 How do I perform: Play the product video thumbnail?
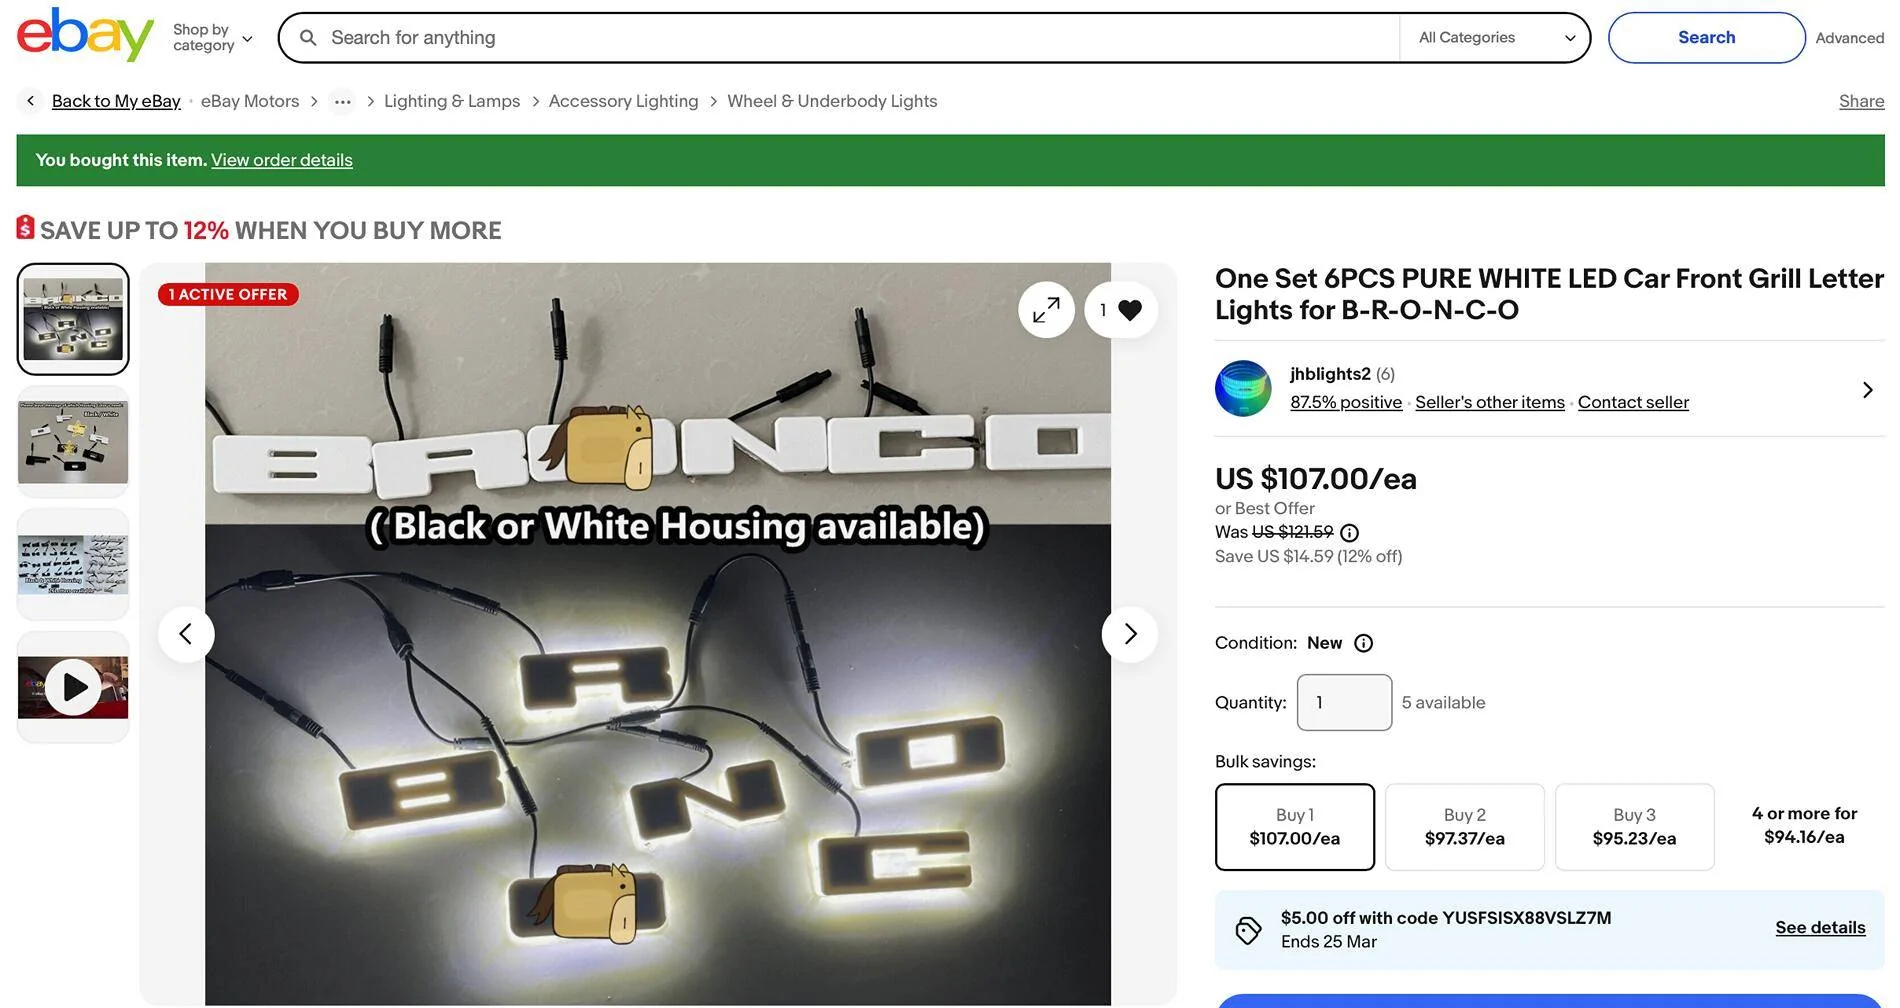pos(73,687)
